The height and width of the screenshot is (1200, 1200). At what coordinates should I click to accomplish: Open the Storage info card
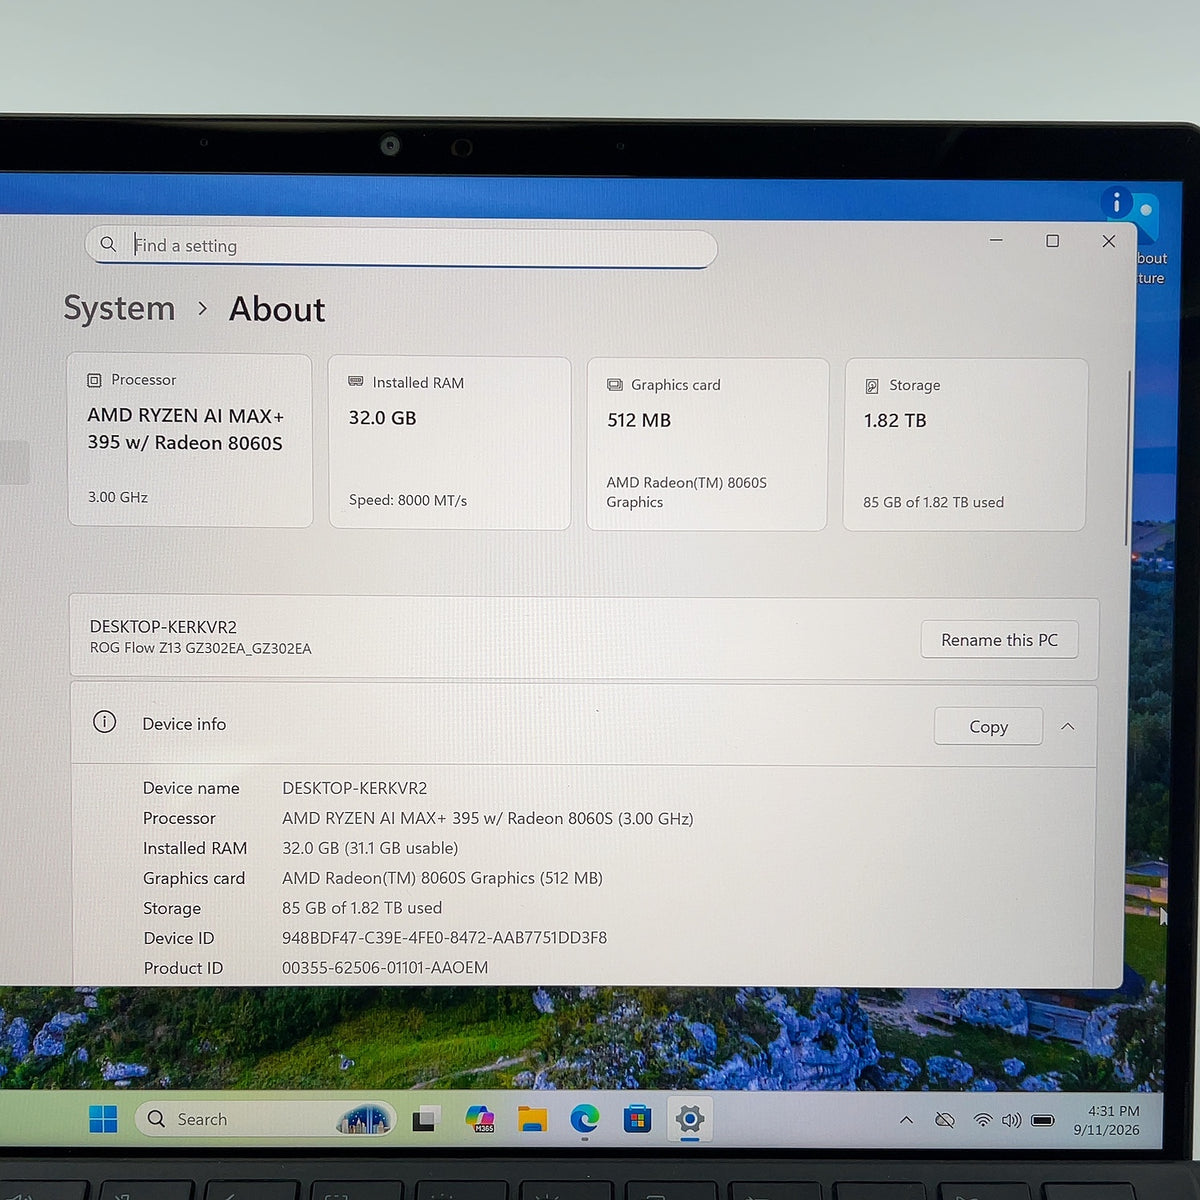click(x=965, y=444)
